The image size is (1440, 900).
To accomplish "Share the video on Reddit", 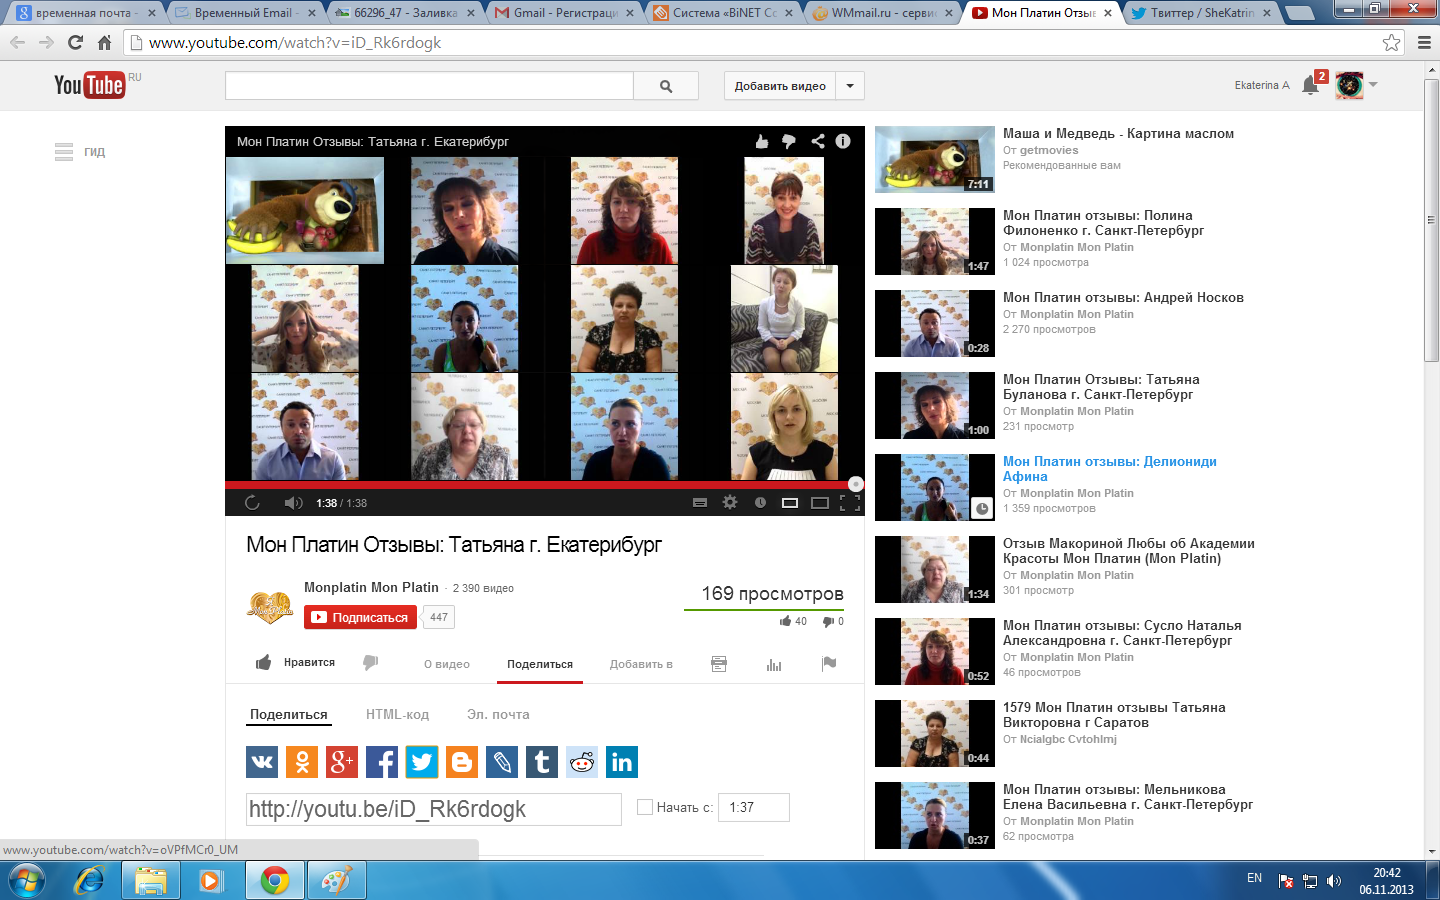I will click(582, 762).
